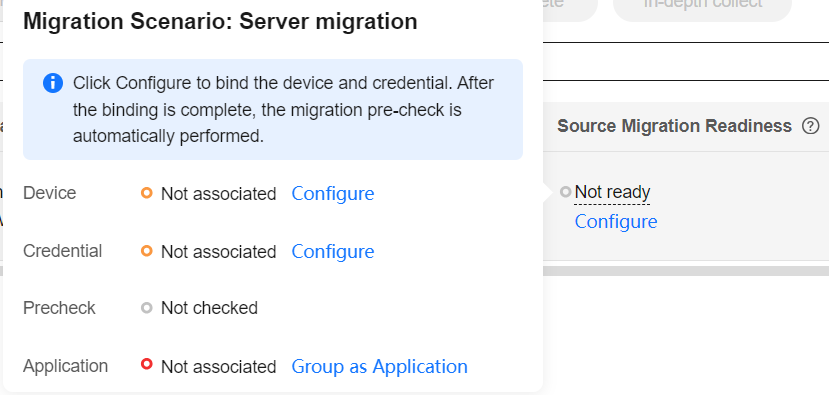
Task: Click the horizontal scrollbar below the table
Action: coord(686,271)
